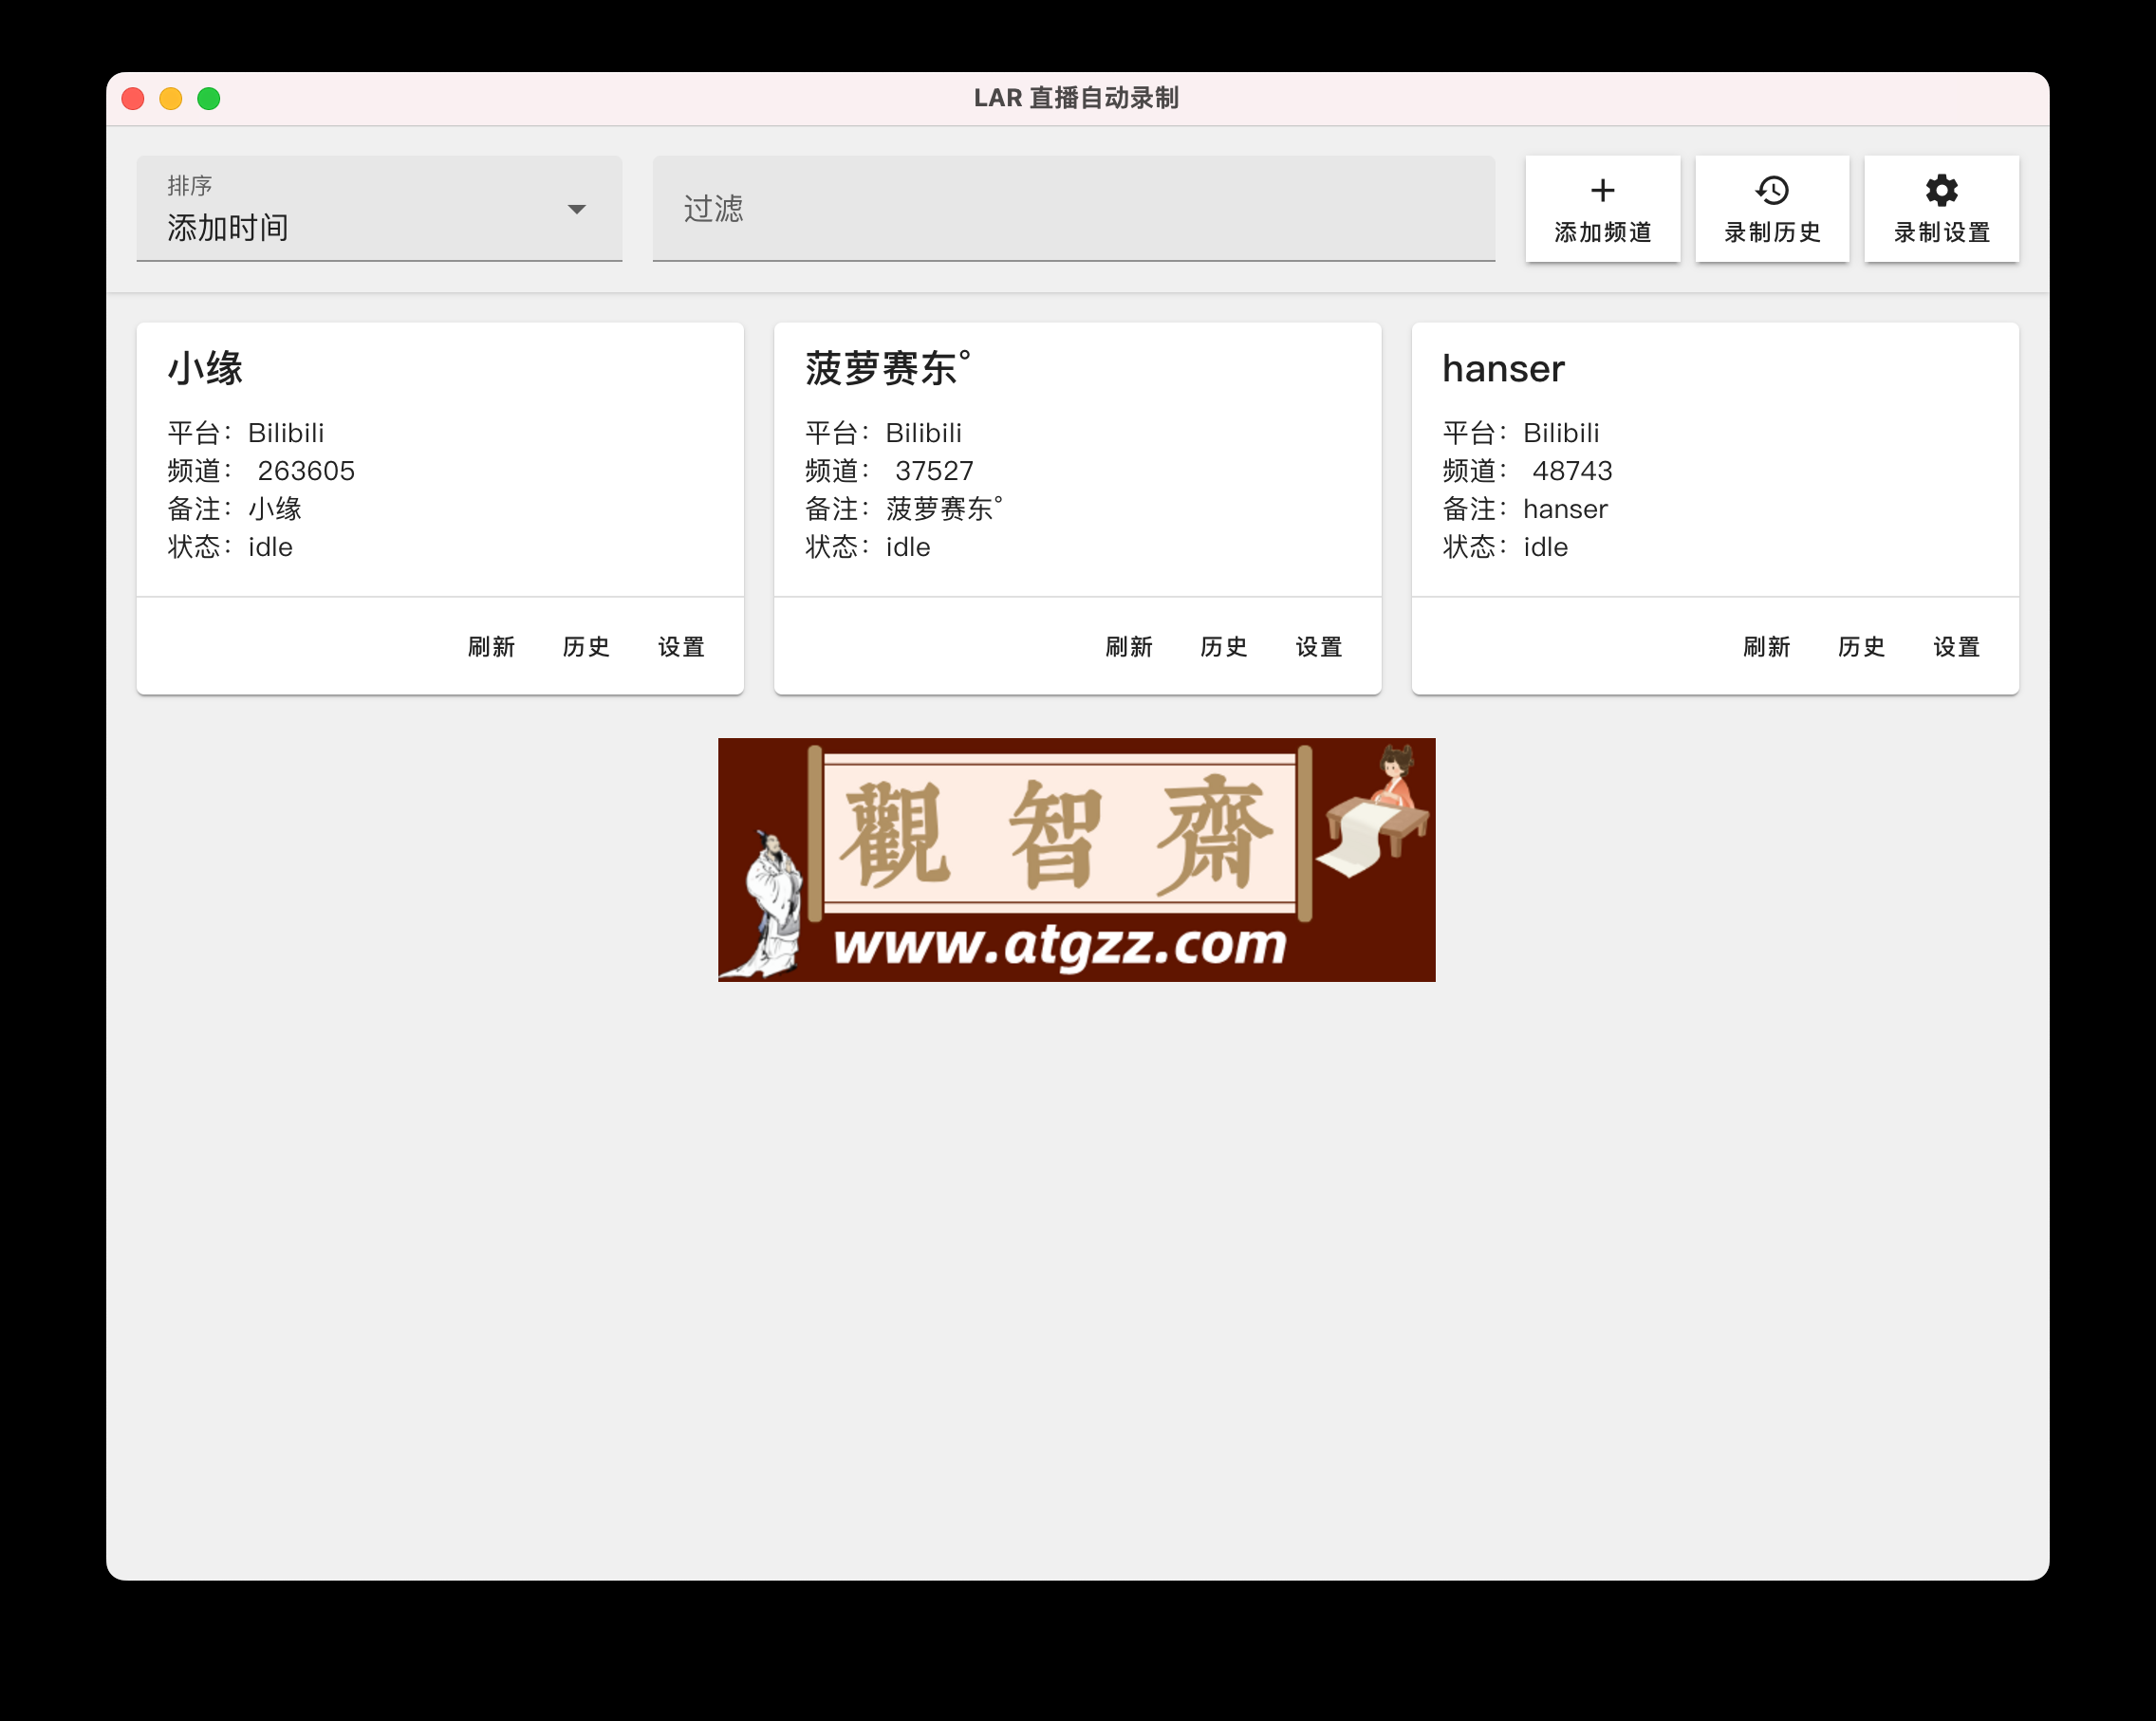Open 设置 on the 菠萝赛东° card
Viewport: 2156px width, 1721px height.
[x=1319, y=647]
